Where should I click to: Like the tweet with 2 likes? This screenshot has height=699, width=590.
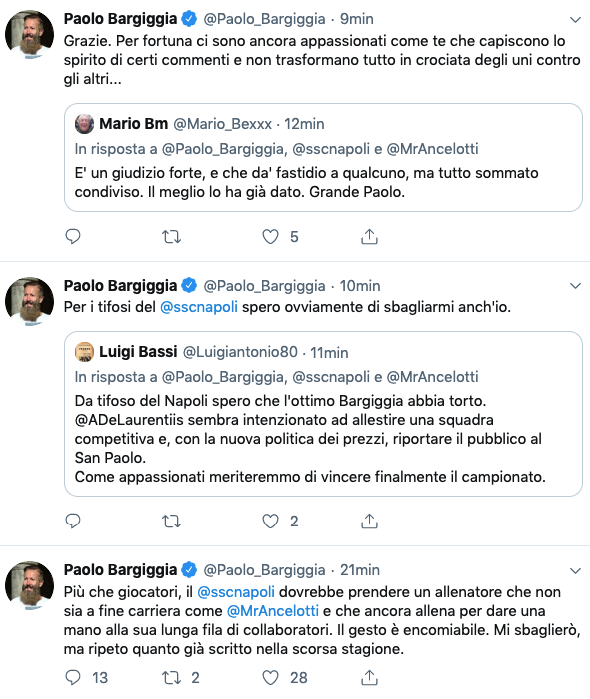[x=270, y=521]
